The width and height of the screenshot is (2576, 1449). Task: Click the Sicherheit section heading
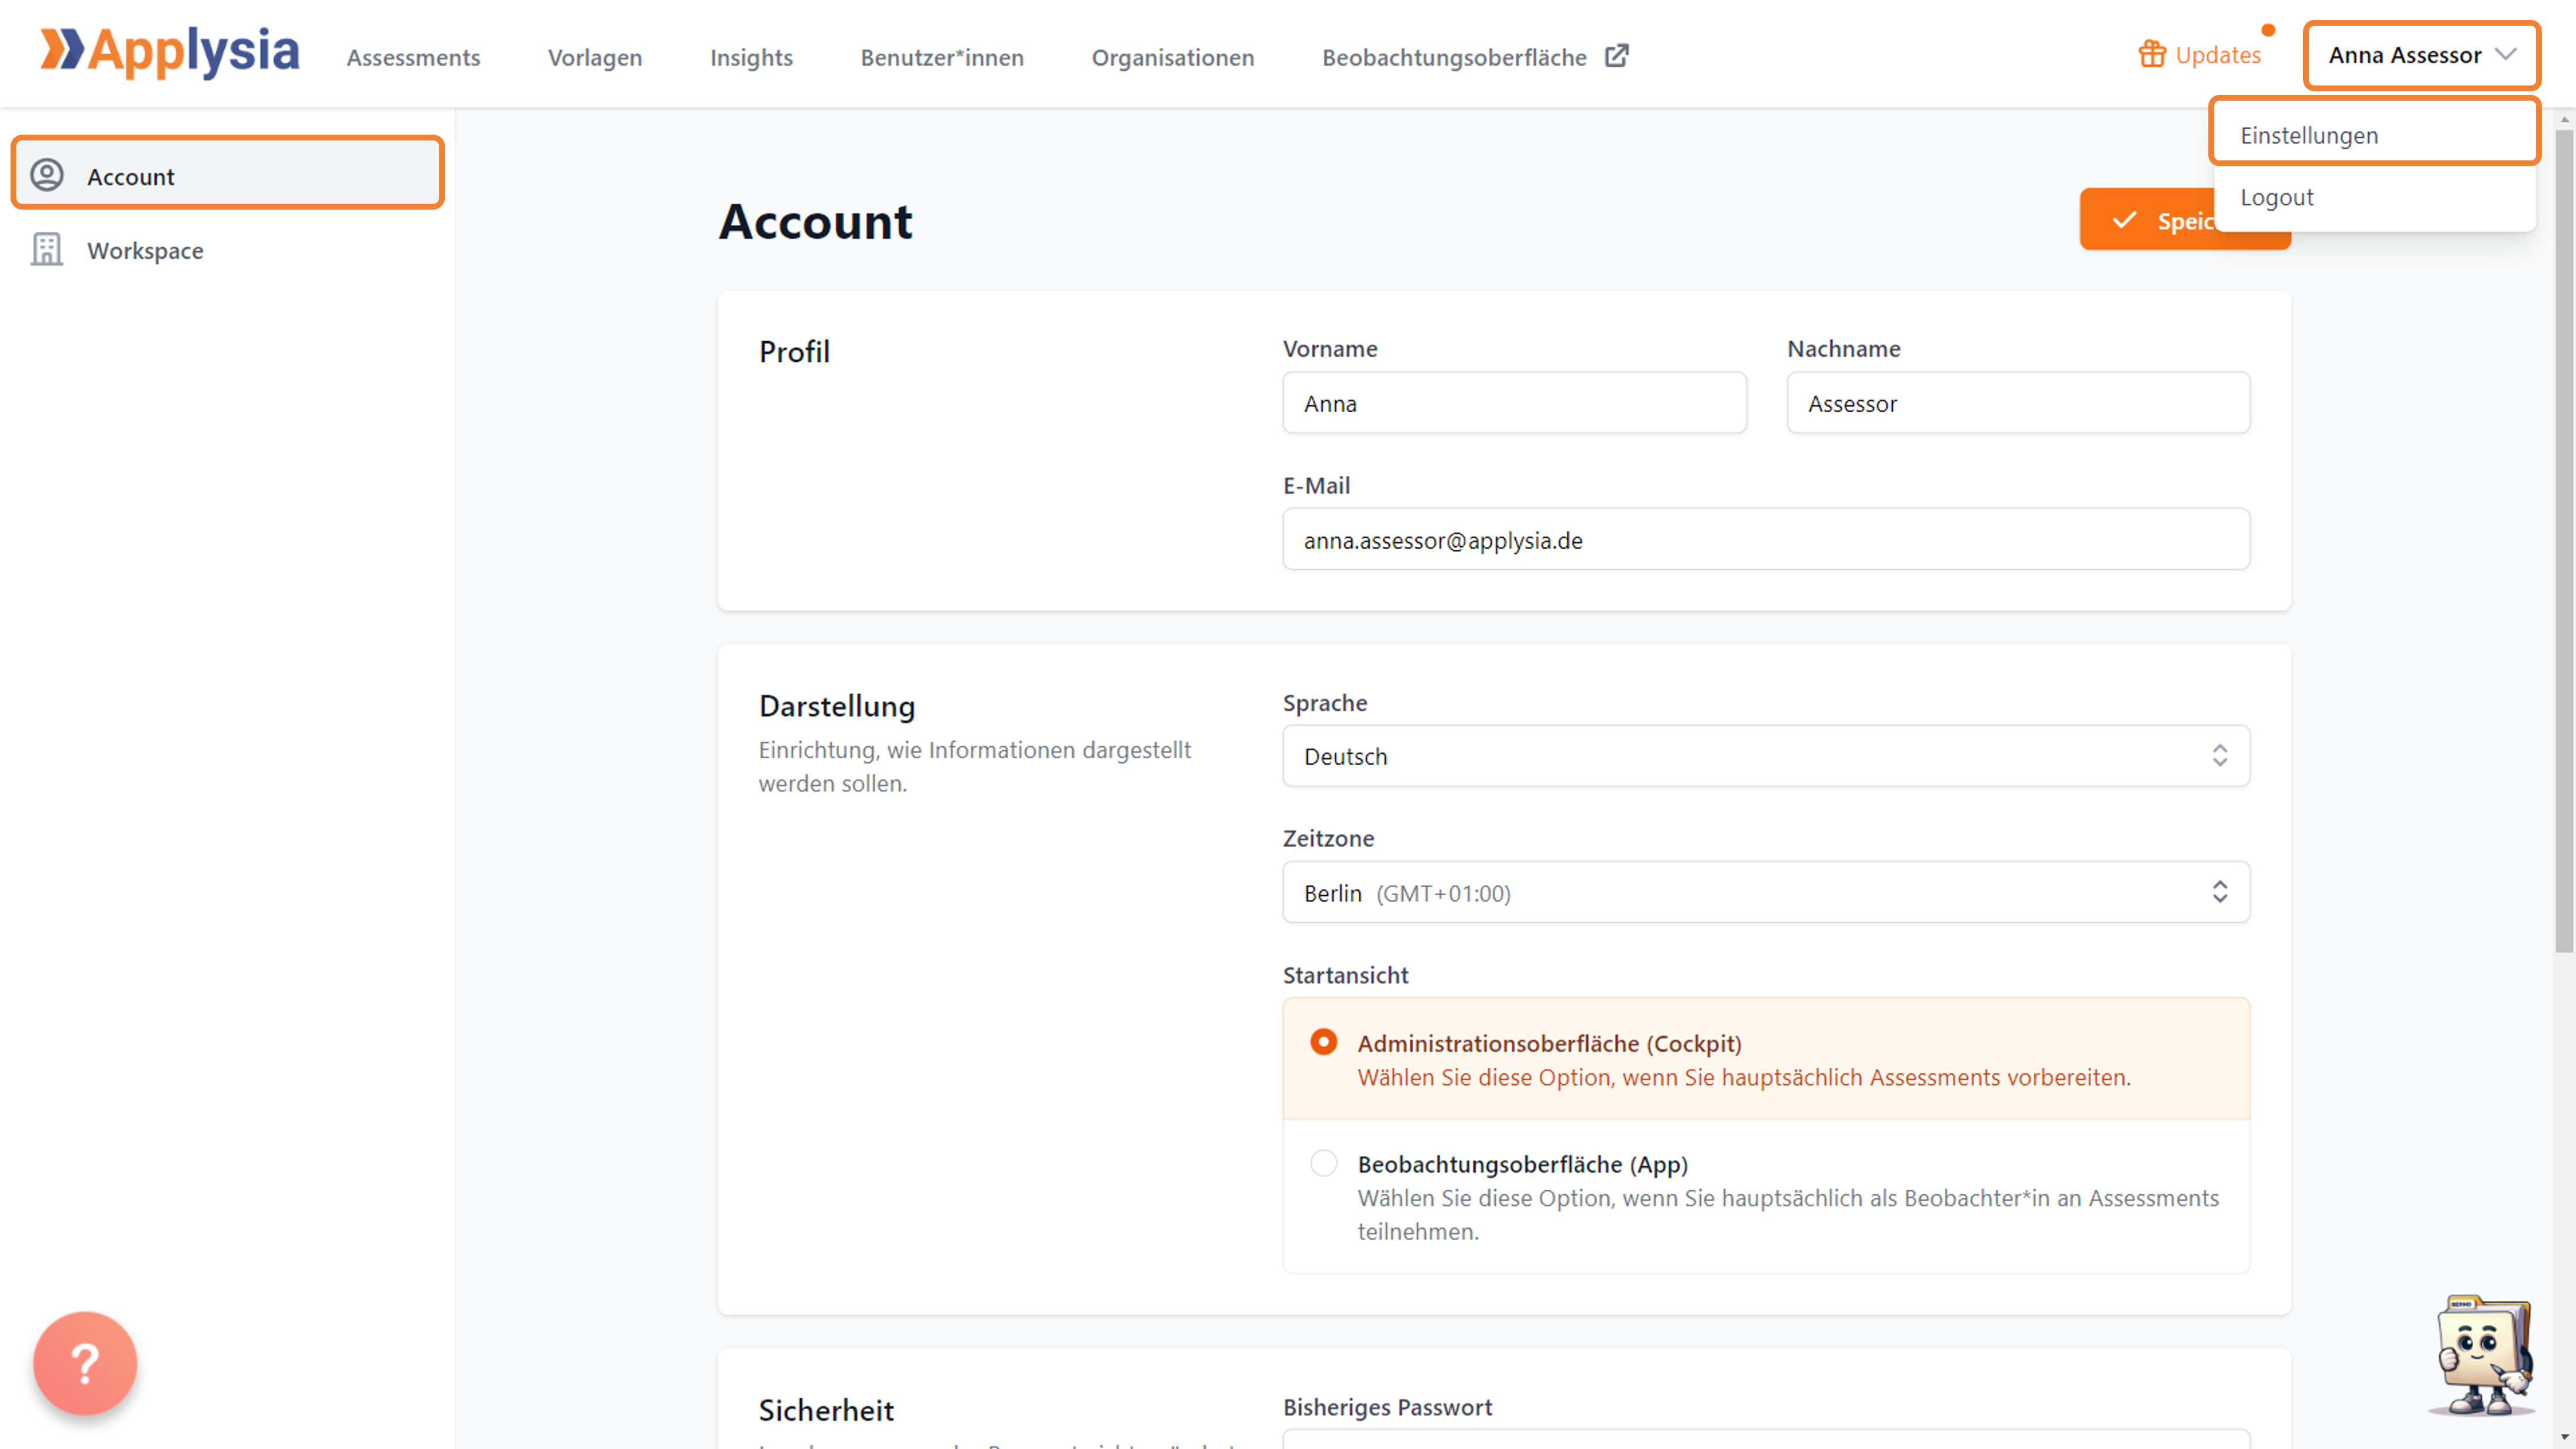click(826, 1410)
